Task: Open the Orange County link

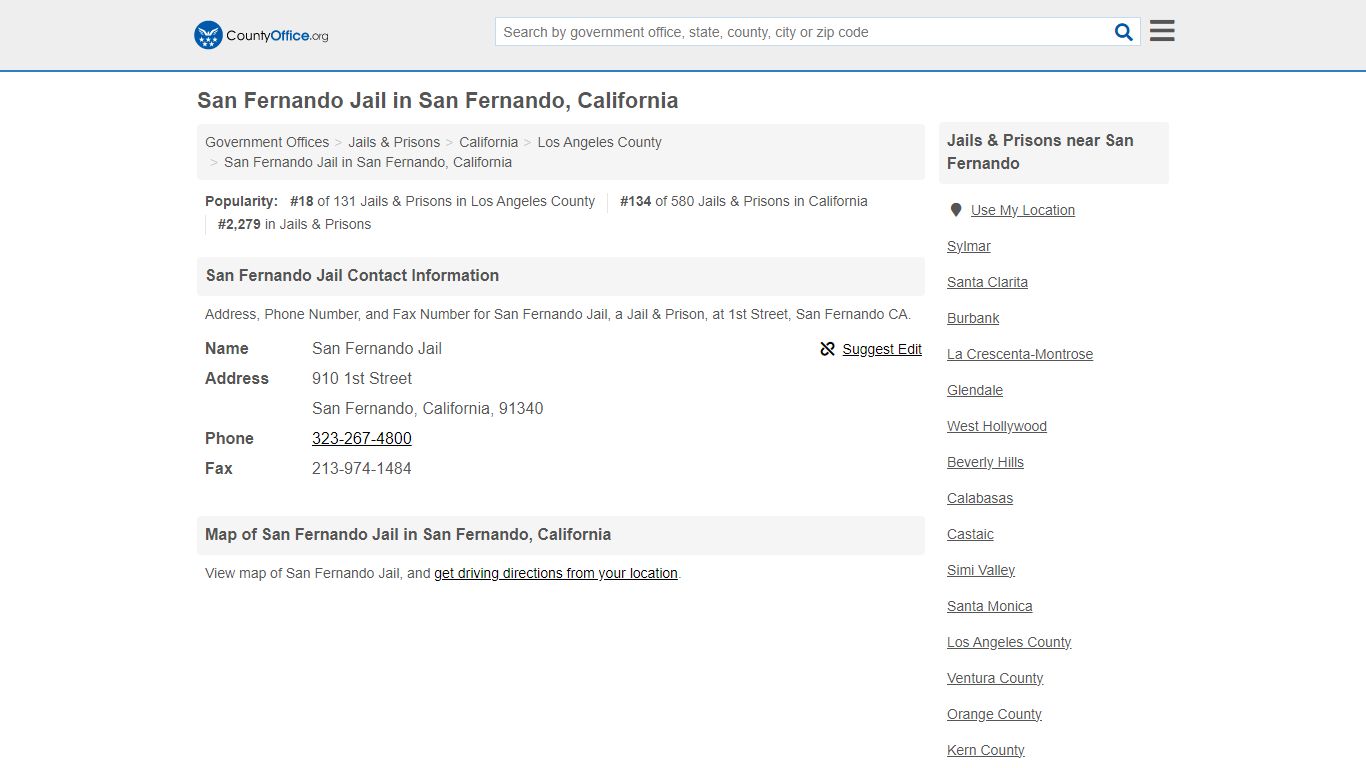Action: click(x=994, y=714)
